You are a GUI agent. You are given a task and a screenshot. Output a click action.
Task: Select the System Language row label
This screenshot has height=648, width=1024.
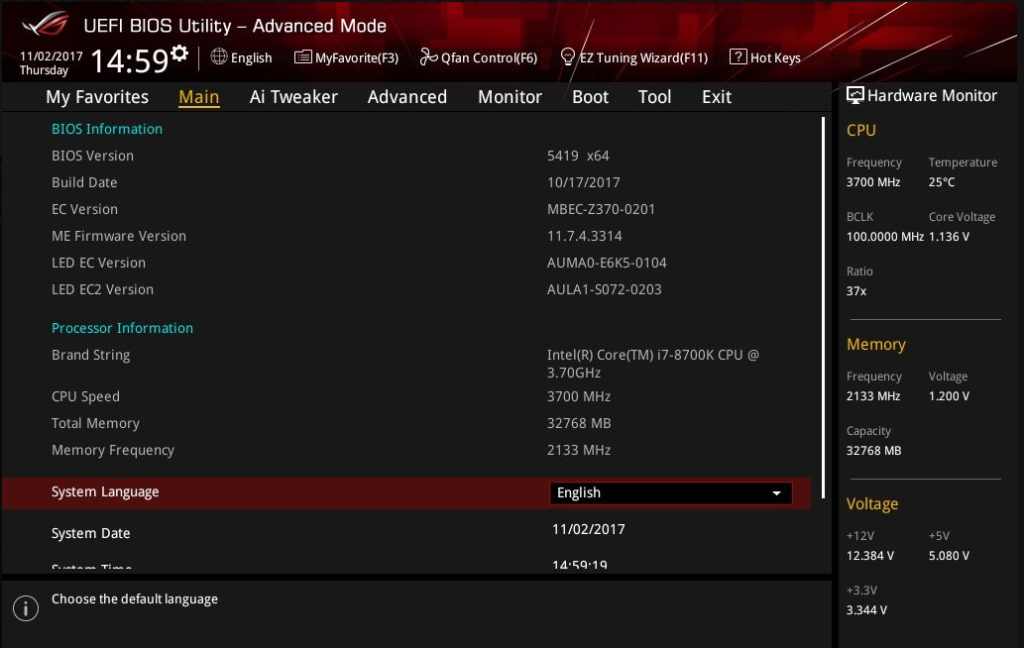(104, 492)
